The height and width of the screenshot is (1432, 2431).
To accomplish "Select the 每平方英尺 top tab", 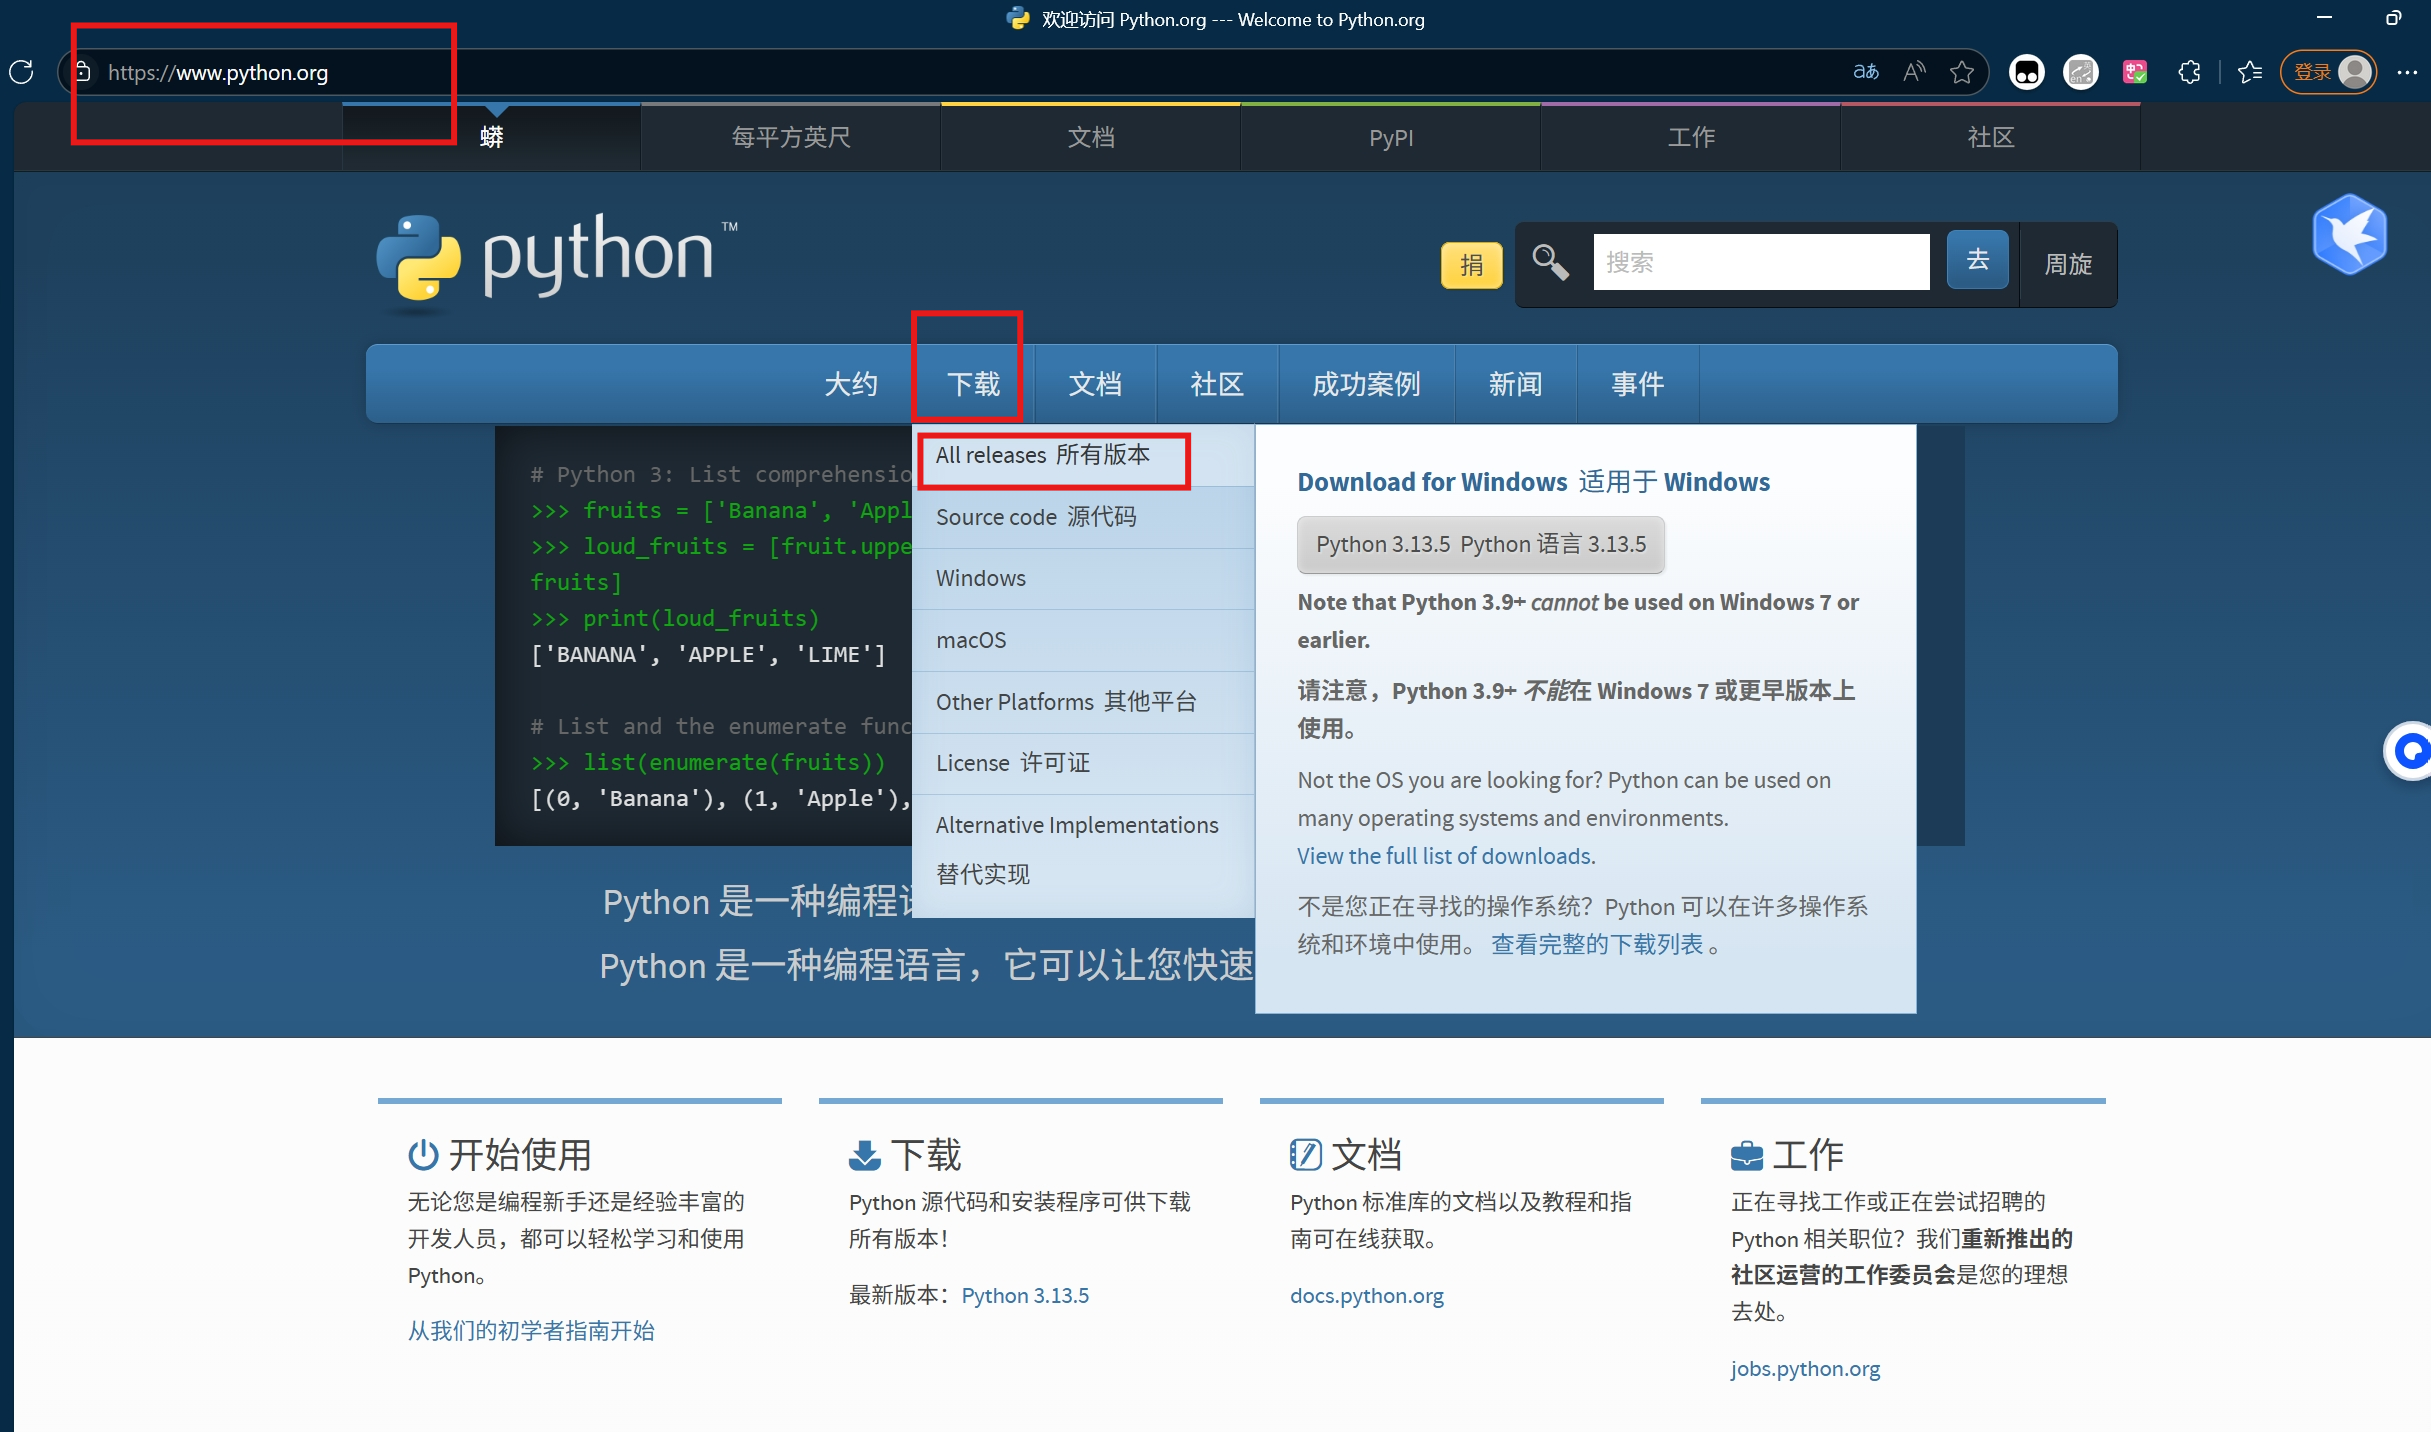I will 791,138.
